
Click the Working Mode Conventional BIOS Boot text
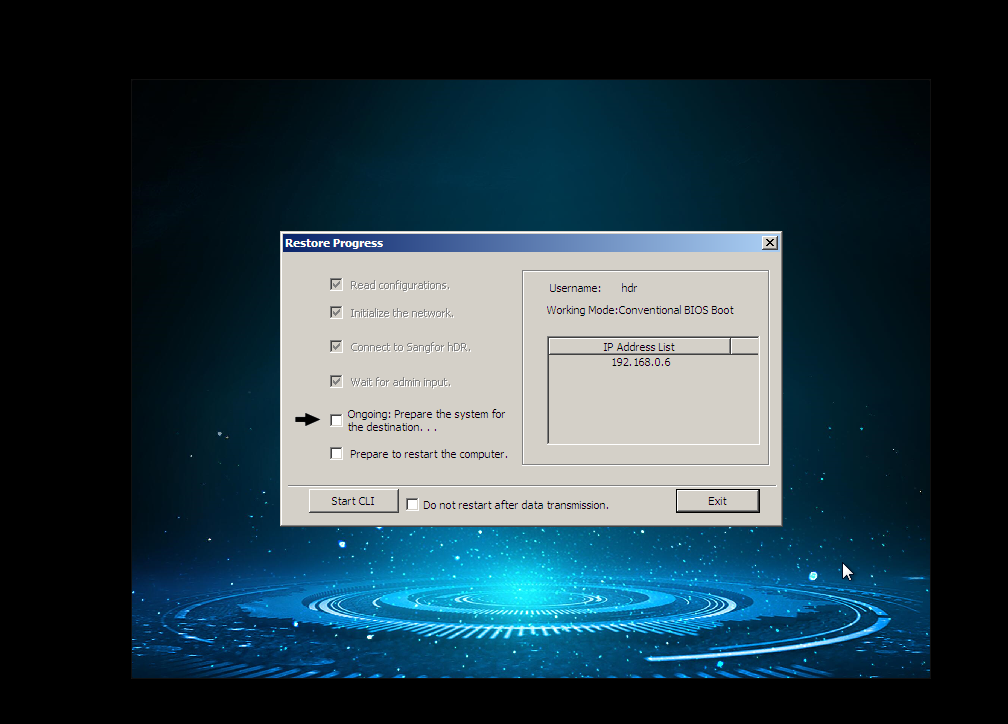point(640,310)
